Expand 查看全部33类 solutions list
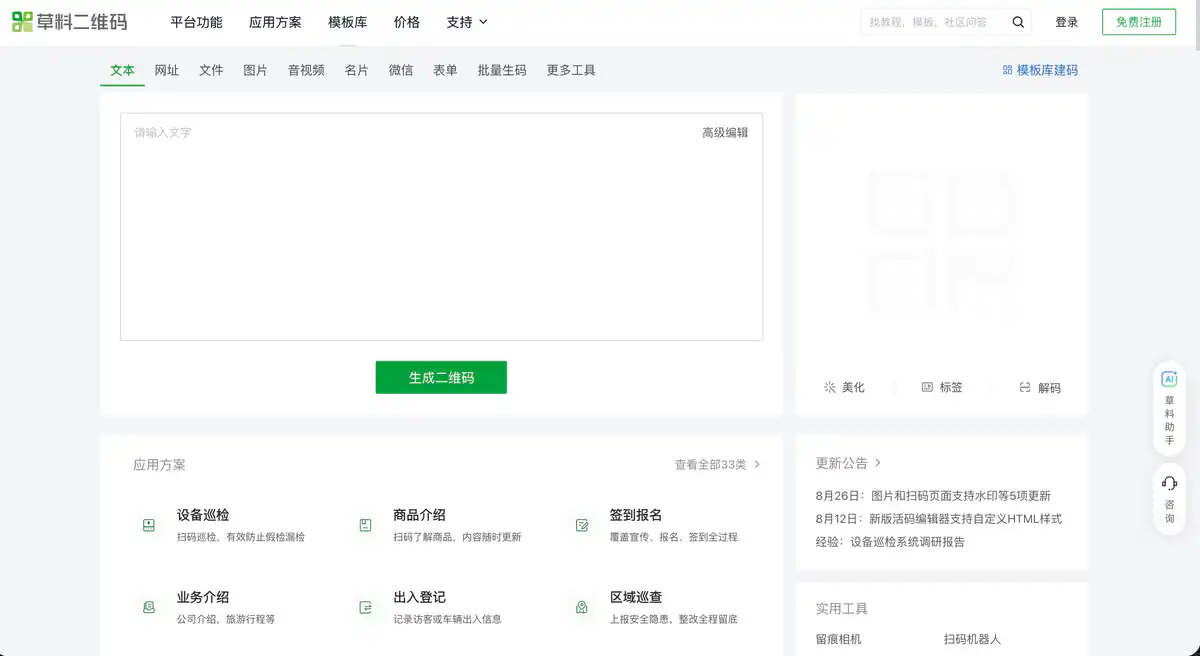Screen dimensions: 1200x656 click(718, 464)
